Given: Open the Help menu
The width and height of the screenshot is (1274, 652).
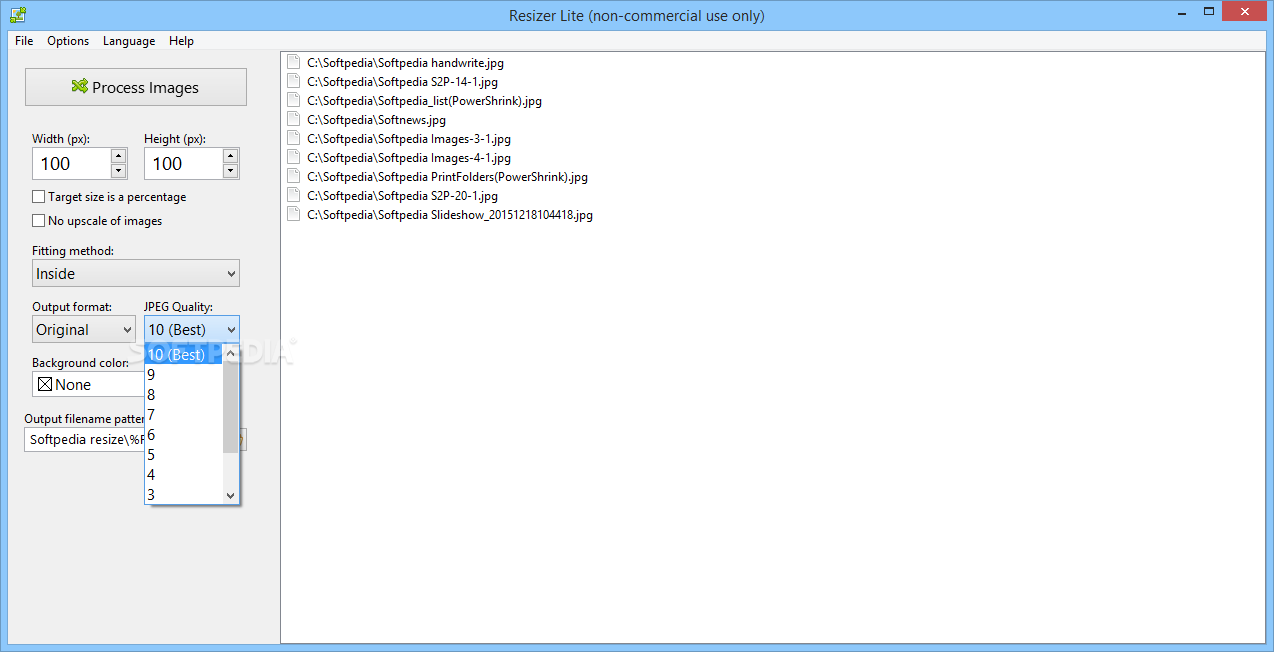Looking at the screenshot, I should 181,41.
